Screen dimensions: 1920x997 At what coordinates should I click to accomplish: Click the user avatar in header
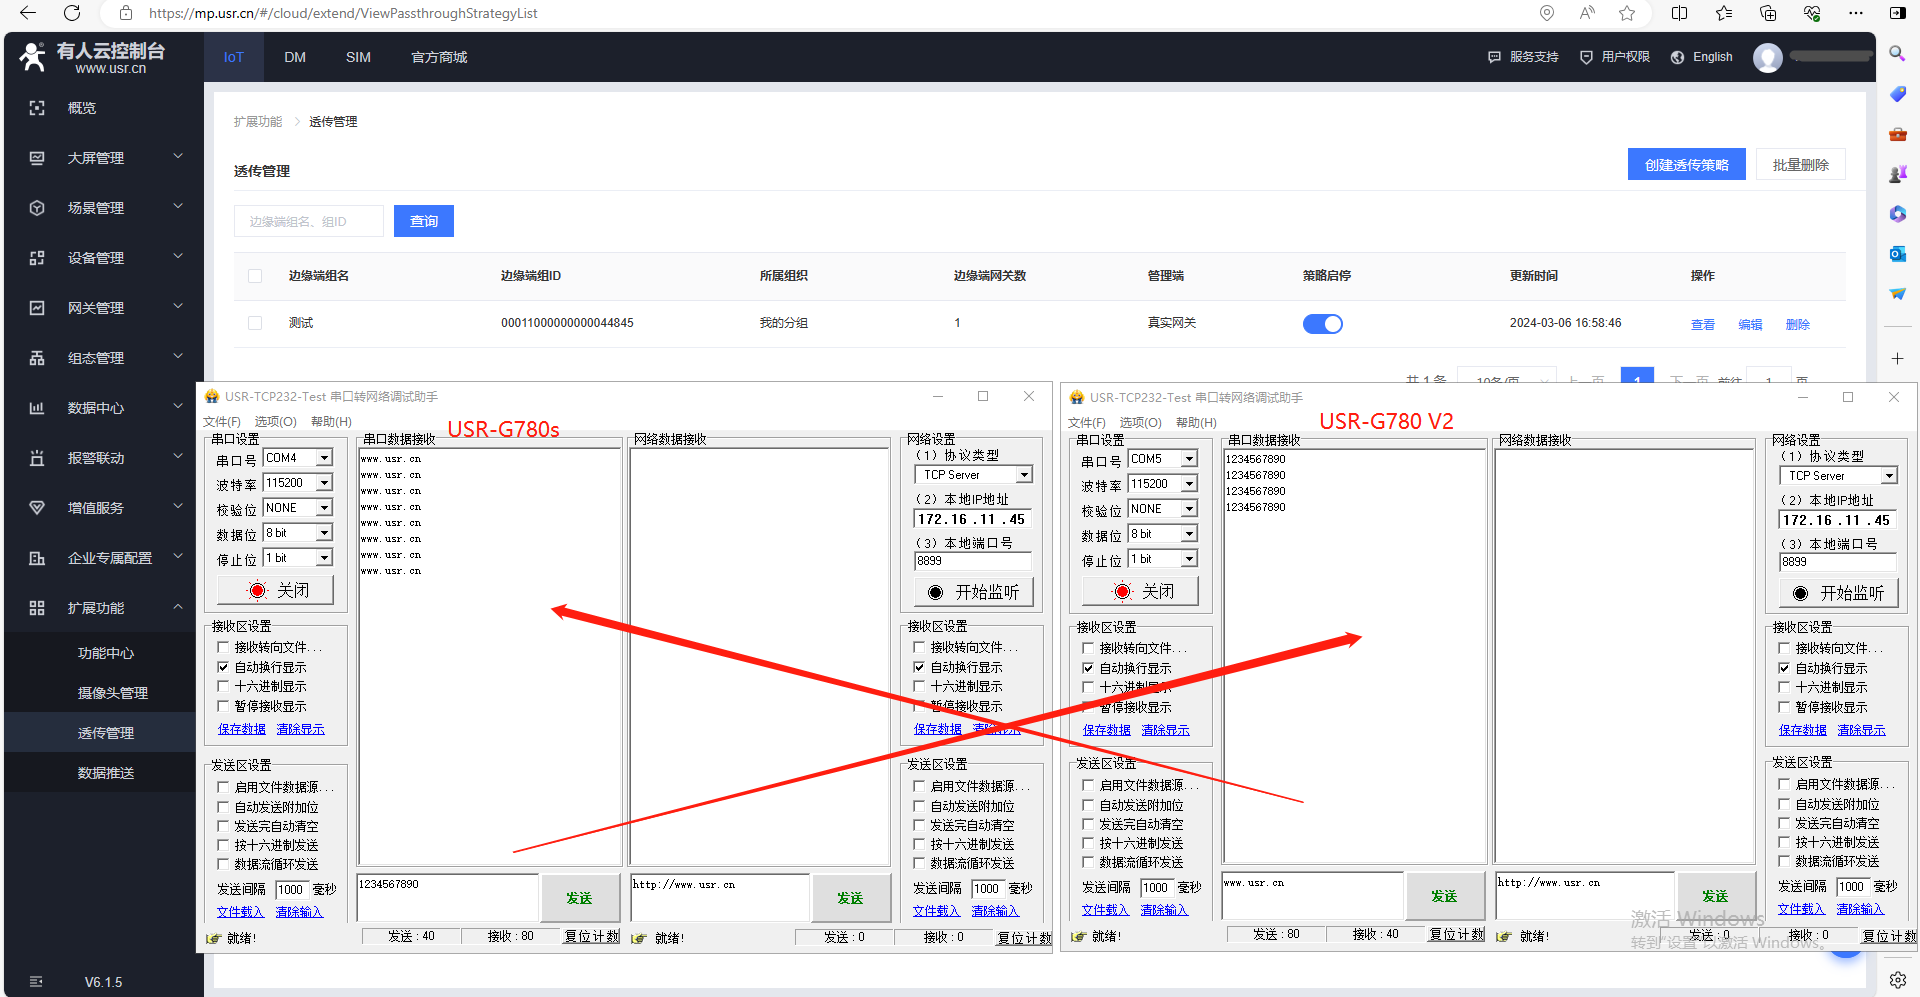tap(1767, 58)
